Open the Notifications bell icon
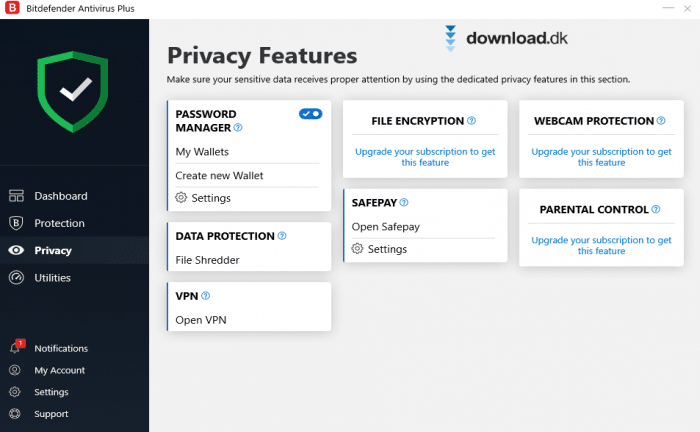 [x=15, y=348]
